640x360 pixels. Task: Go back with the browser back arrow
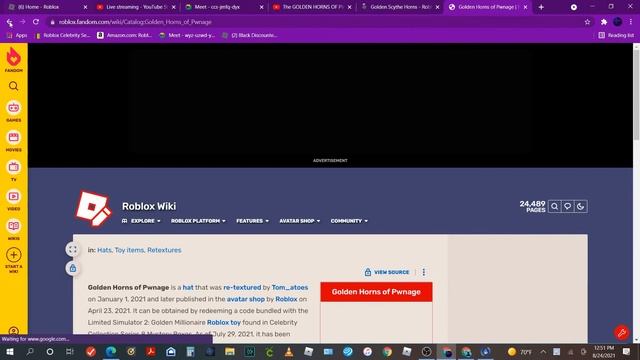point(9,22)
